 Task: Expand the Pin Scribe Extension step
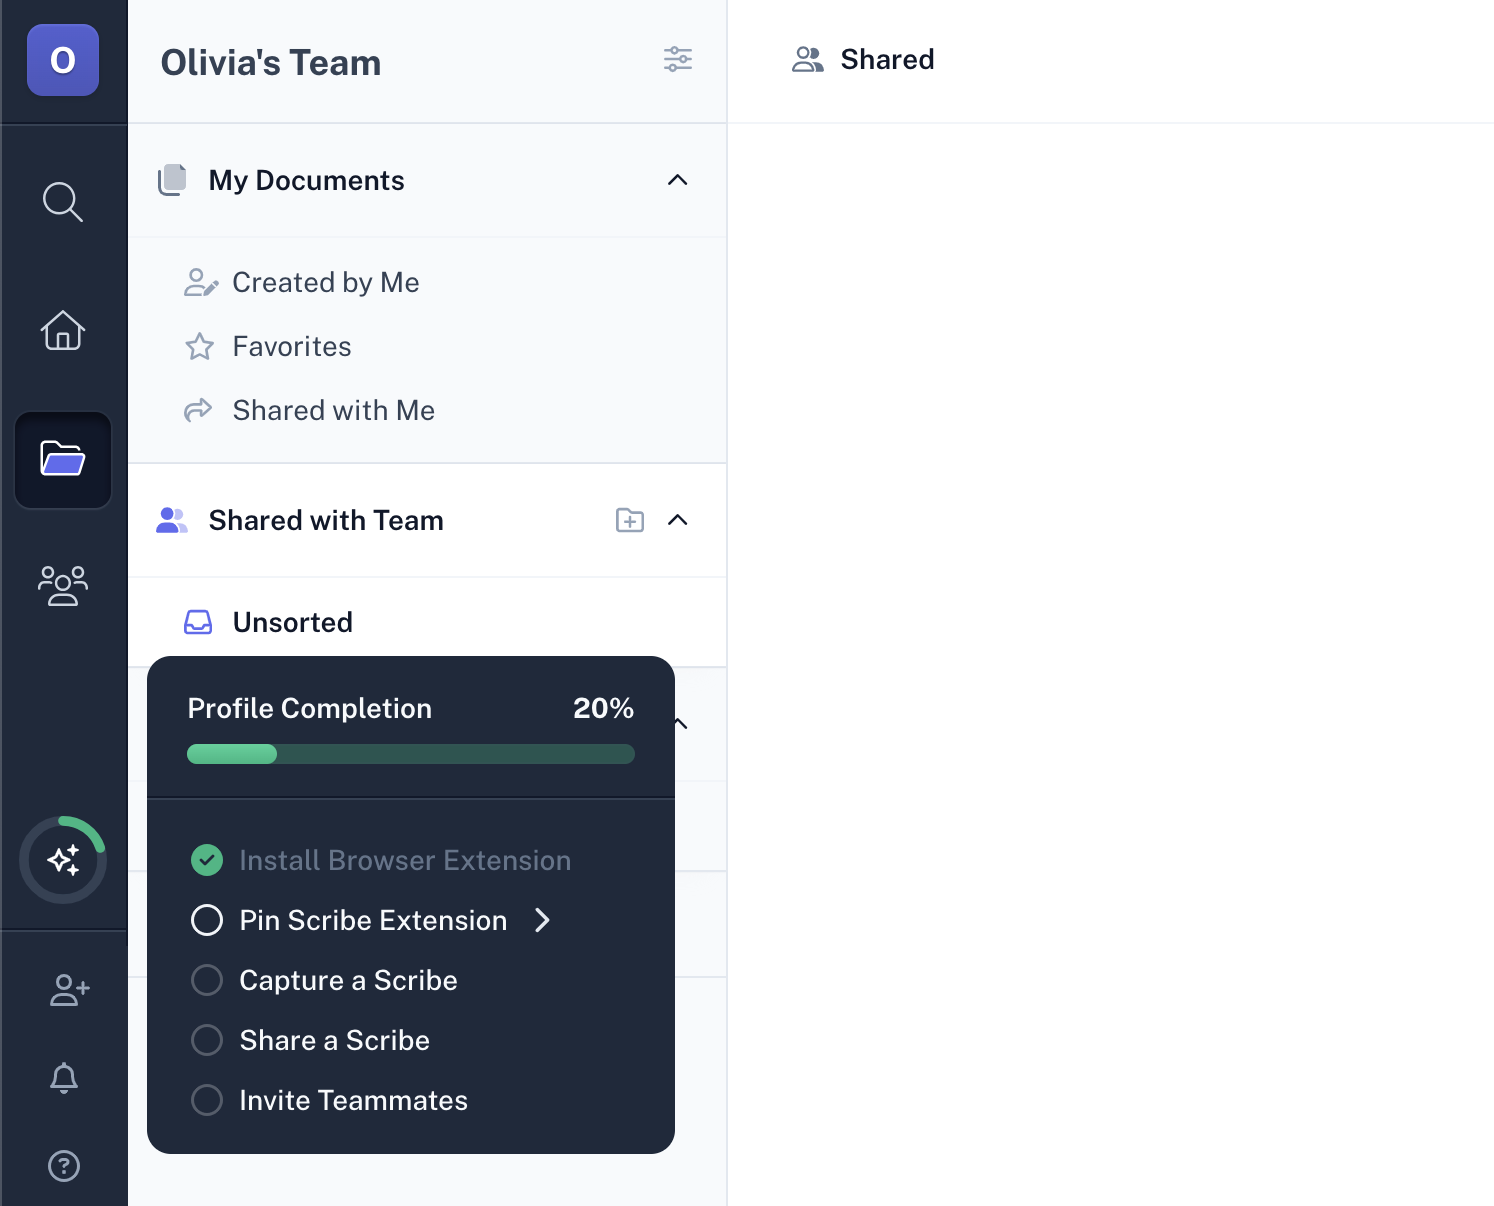click(x=543, y=920)
